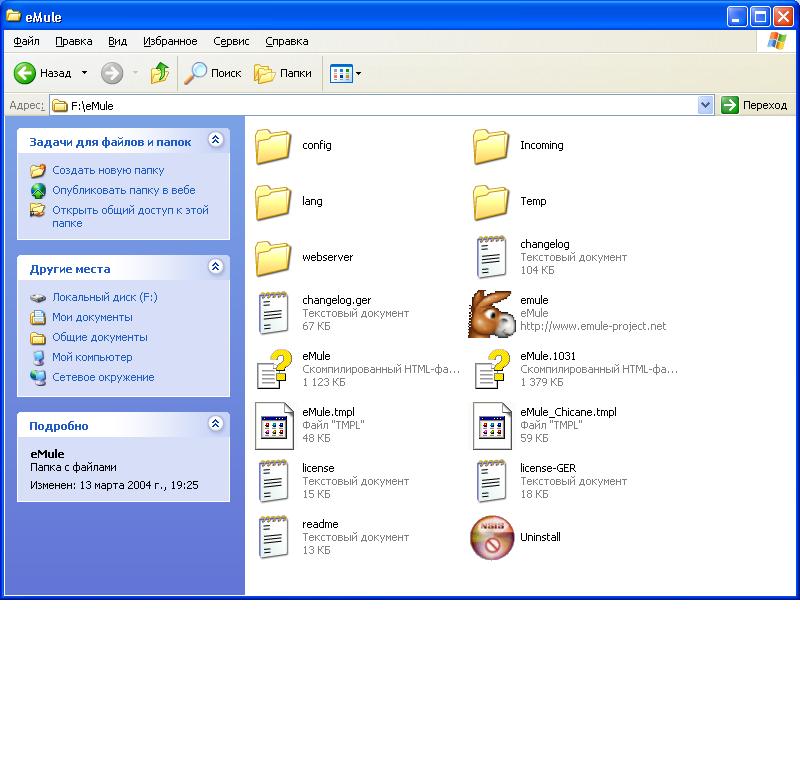
Task: Select the eMule compiled HTML help icon
Action: pos(274,369)
